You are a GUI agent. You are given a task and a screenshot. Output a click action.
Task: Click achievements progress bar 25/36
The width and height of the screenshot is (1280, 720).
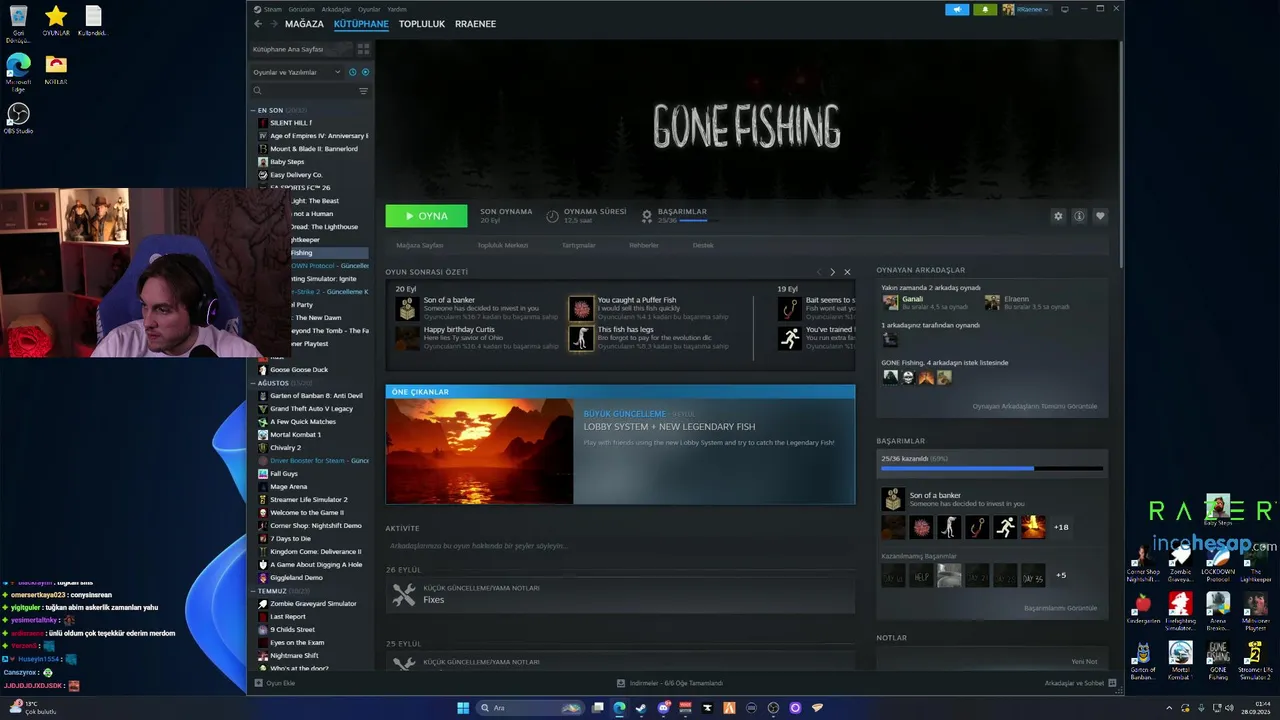[x=991, y=468]
